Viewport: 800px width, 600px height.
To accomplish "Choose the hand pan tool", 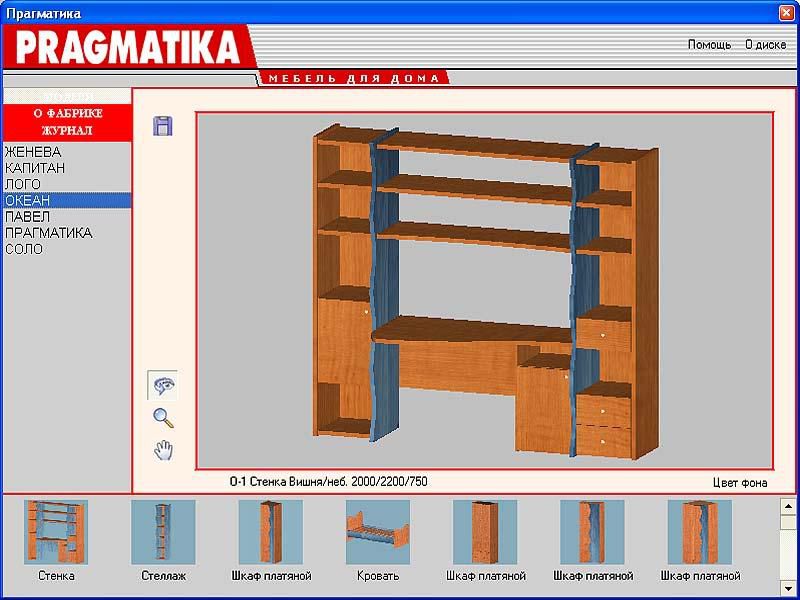I will [x=163, y=450].
